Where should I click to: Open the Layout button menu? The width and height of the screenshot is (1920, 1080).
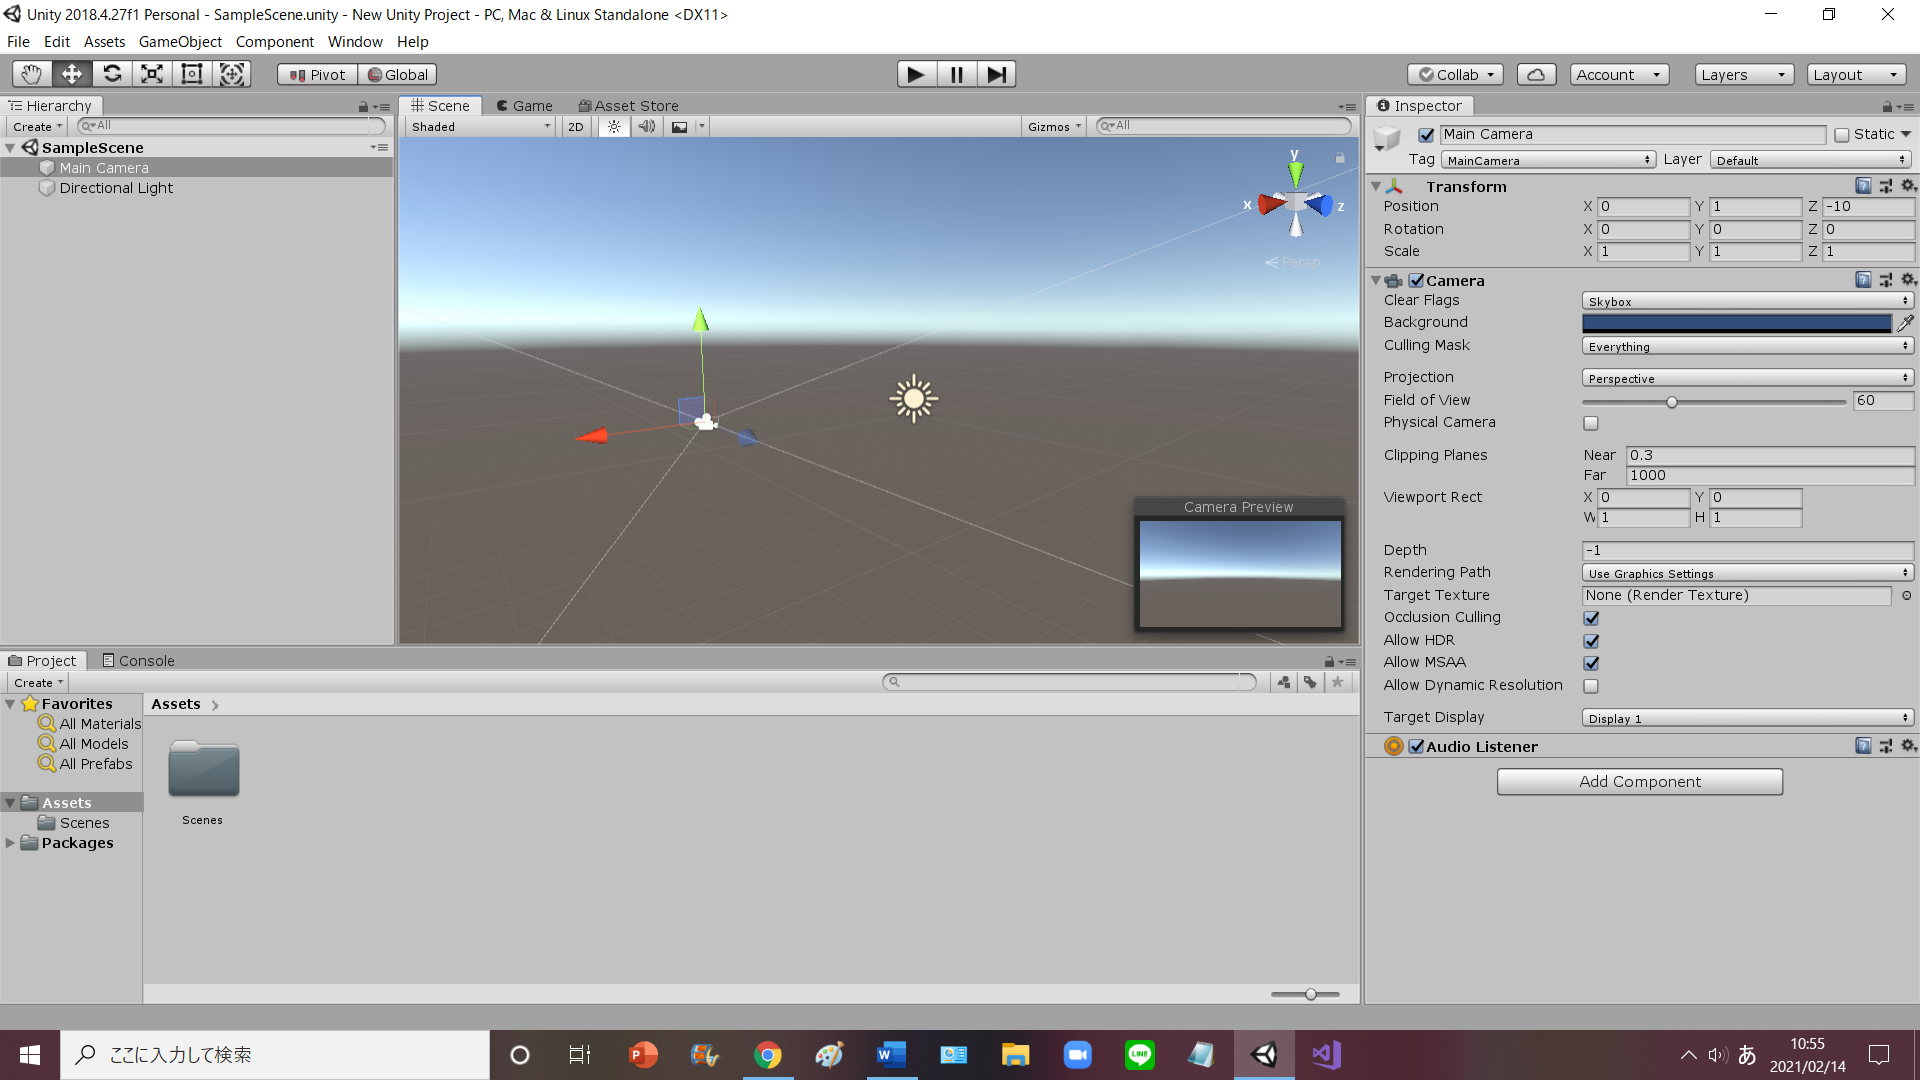[1856, 75]
